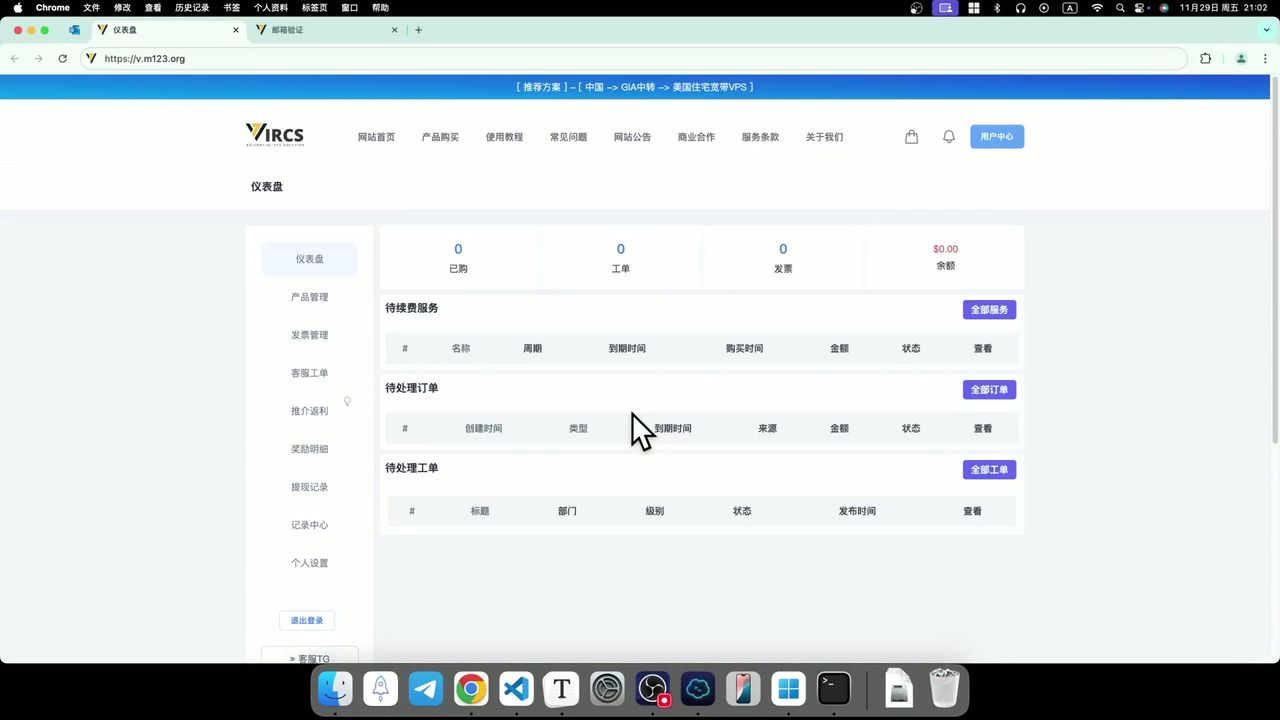Open Terminal from the Dock
Viewport: 1280px width, 720px height.
coord(833,688)
